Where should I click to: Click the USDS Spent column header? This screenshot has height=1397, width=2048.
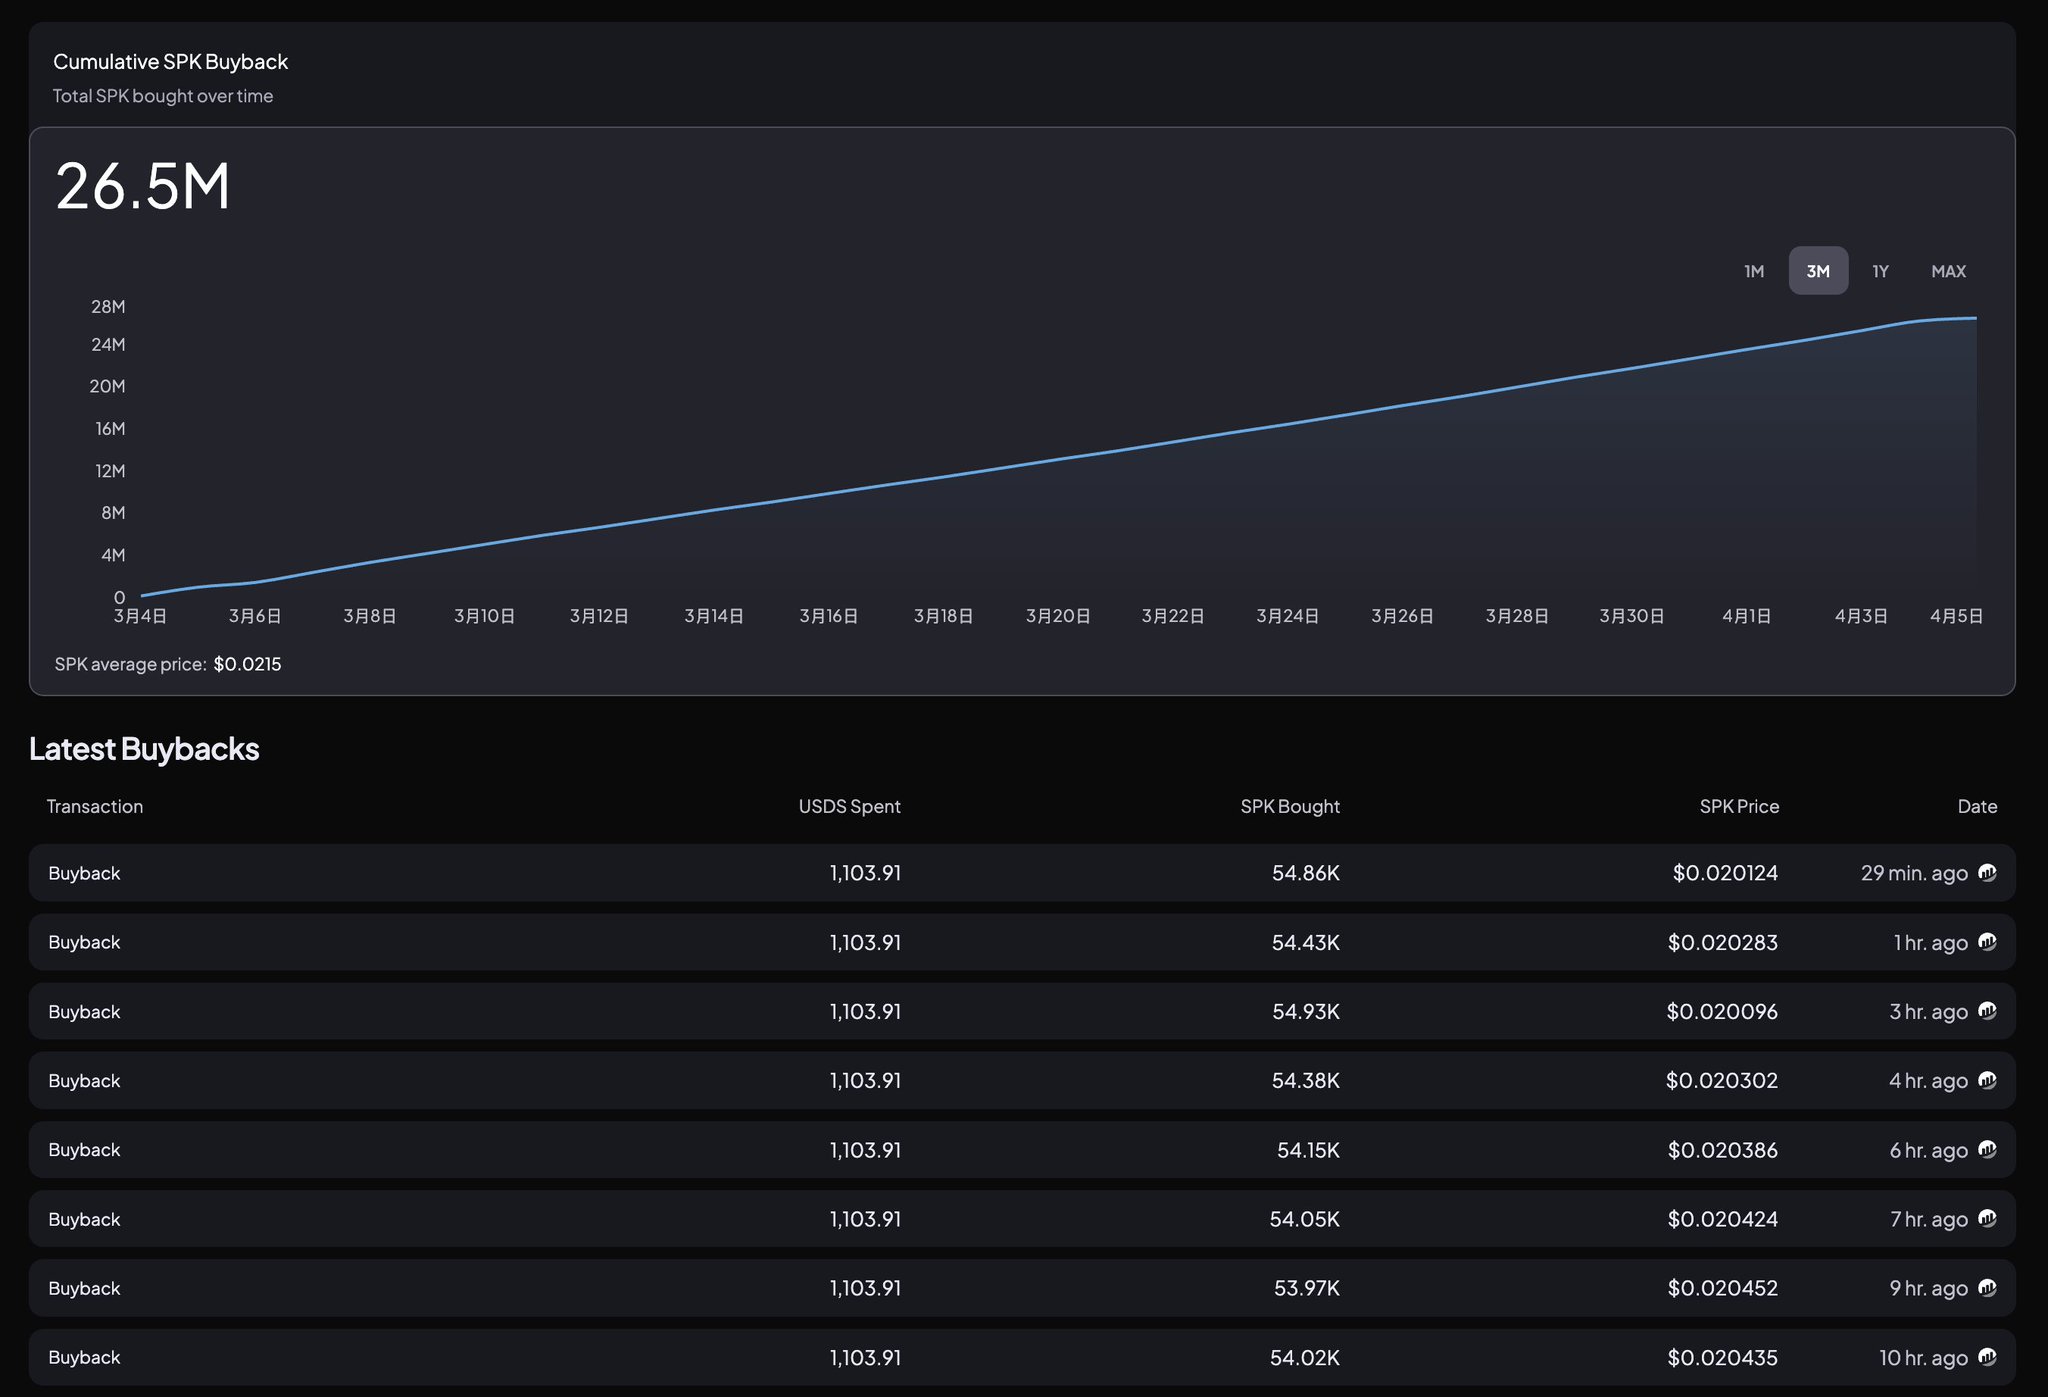coord(849,806)
